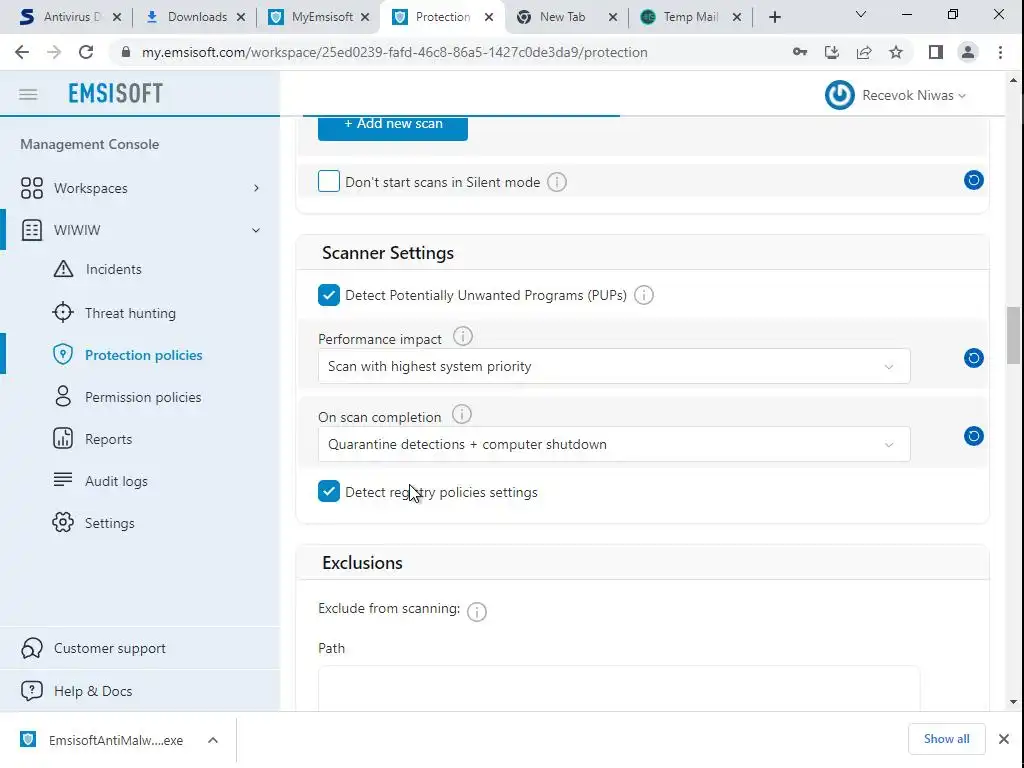Screen dimensions: 1024x768
Task: Open the Audit logs menu item
Action: coord(116,481)
